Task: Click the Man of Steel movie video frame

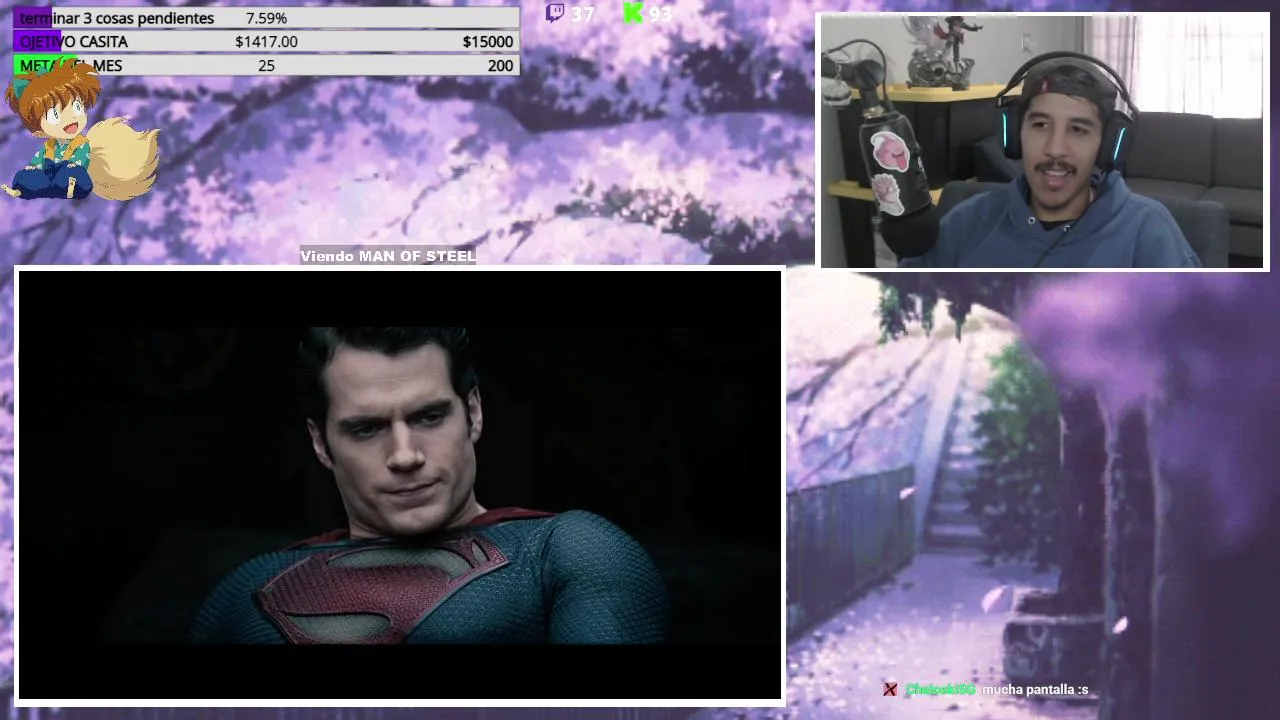Action: click(400, 485)
